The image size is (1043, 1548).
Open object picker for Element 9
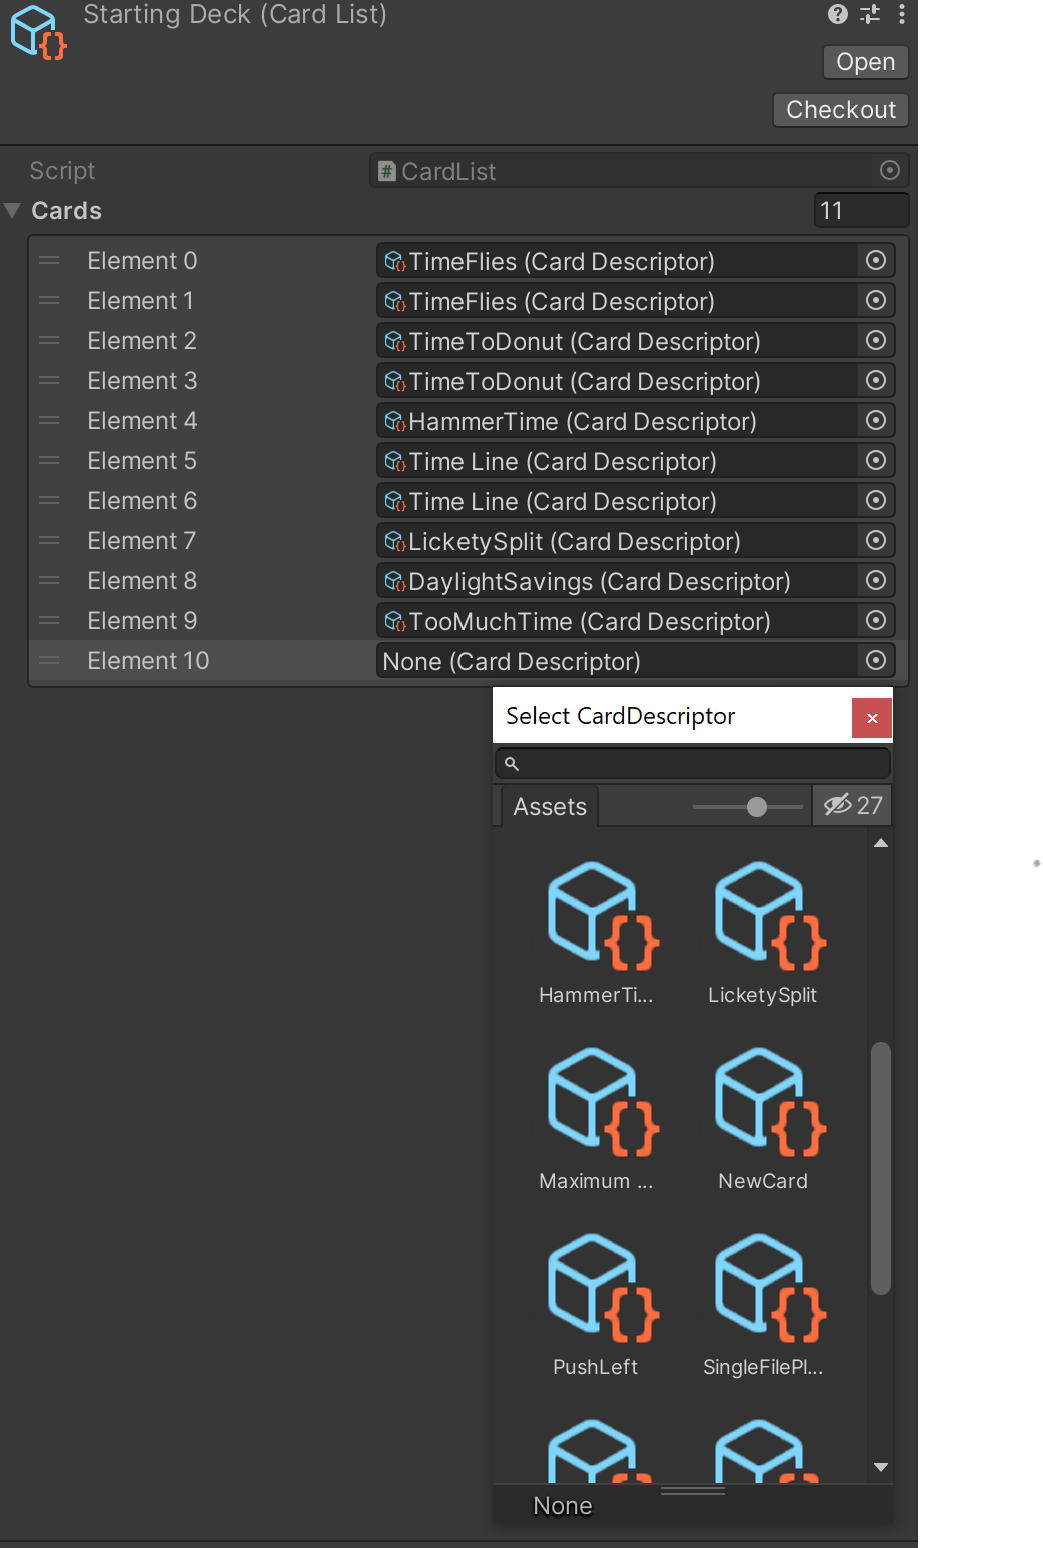876,621
